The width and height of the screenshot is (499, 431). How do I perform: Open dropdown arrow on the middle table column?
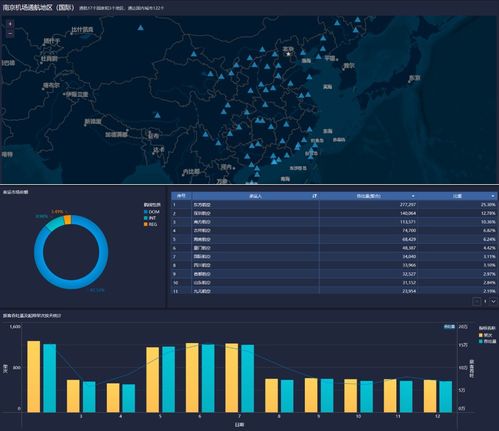(x=413, y=196)
